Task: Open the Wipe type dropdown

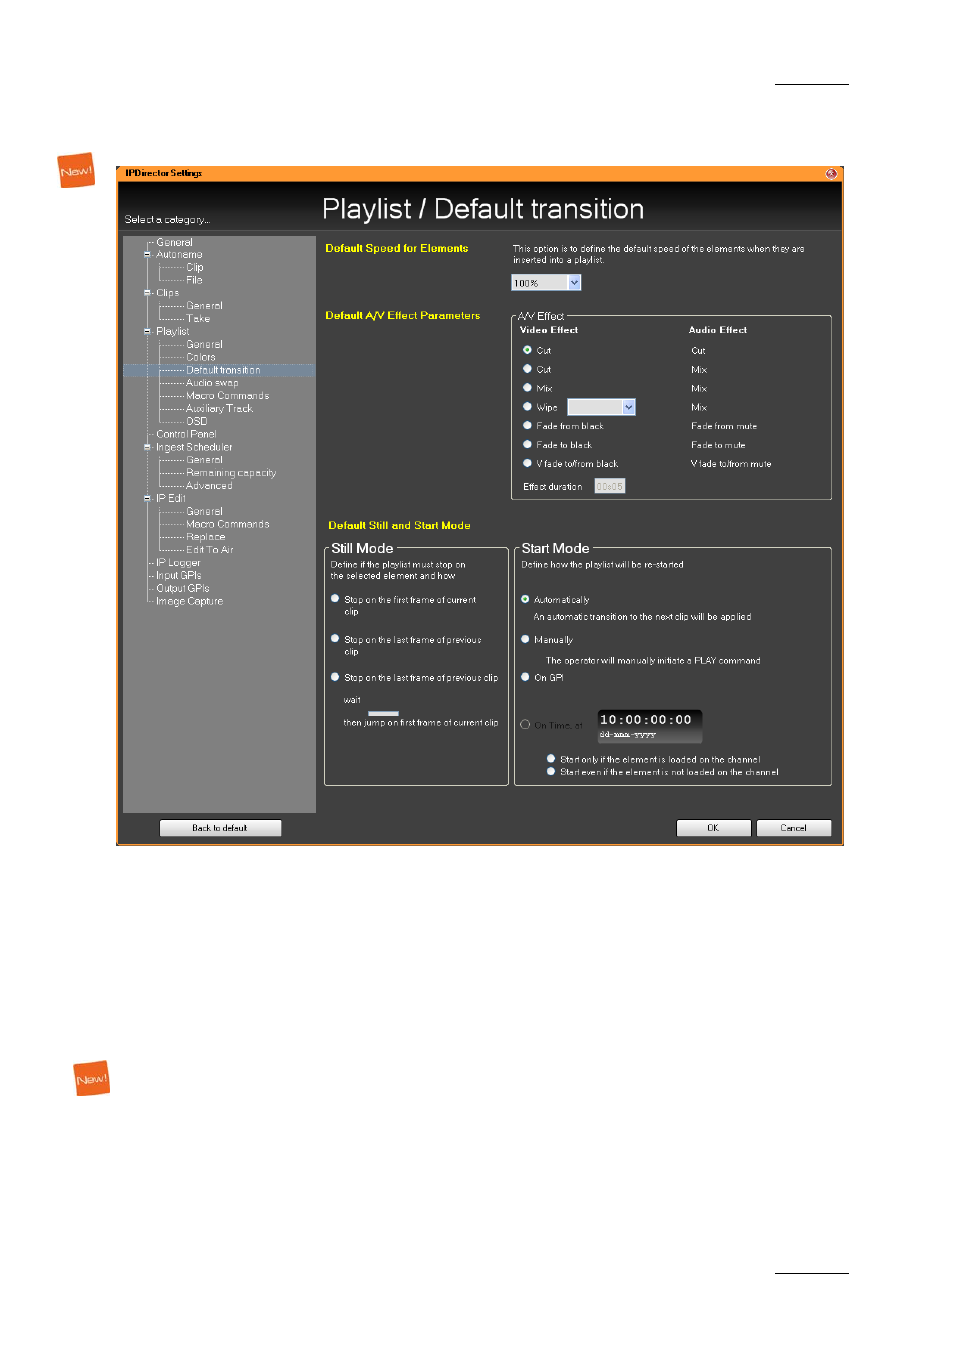Action: tap(629, 407)
